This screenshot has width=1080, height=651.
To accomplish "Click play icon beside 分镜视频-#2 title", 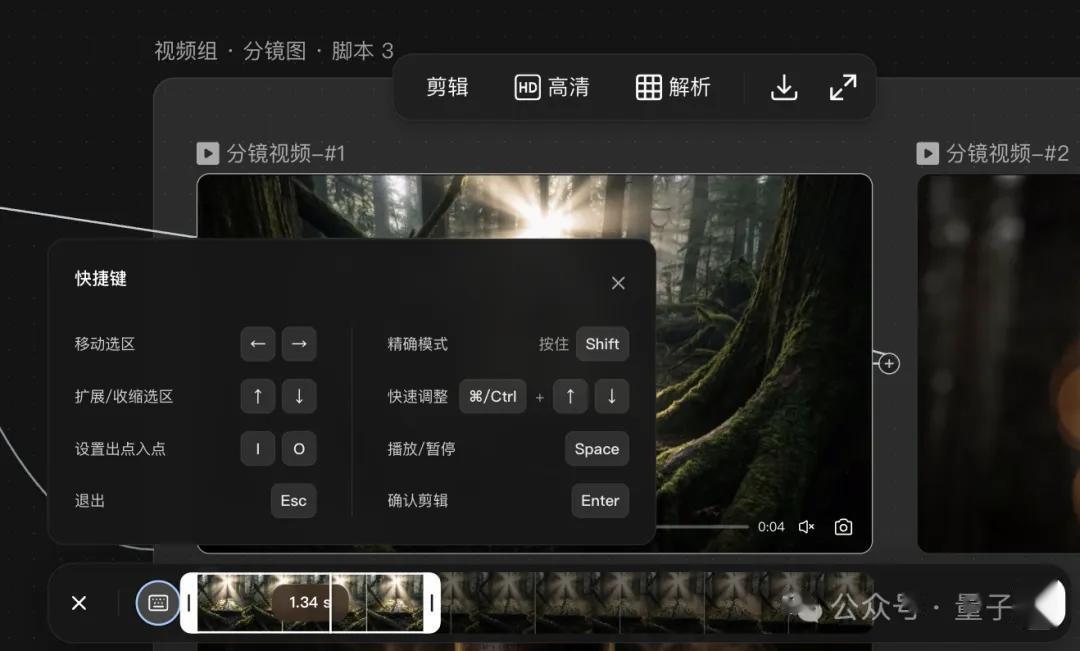I will (927, 153).
